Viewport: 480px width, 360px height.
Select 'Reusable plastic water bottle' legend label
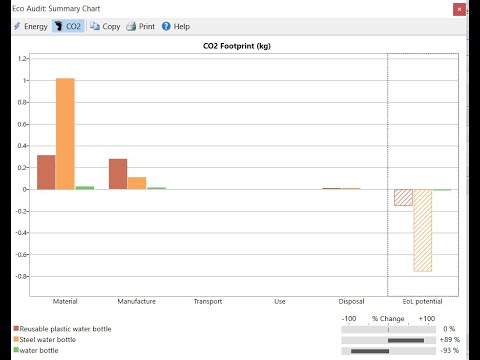tap(65, 329)
